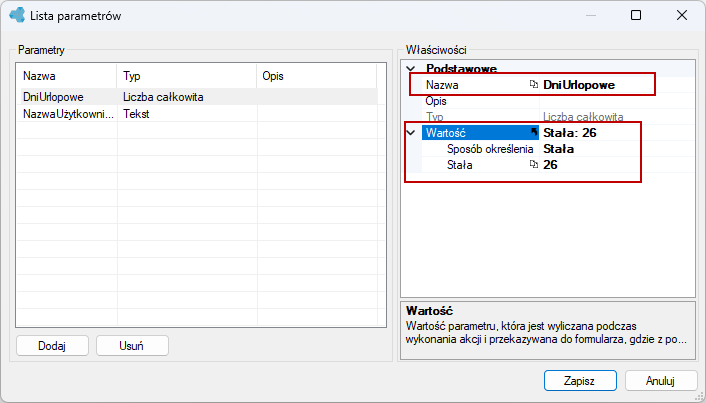Click the small icon beside Stała property
Screen dimensions: 706x403
pyautogui.click(x=534, y=165)
